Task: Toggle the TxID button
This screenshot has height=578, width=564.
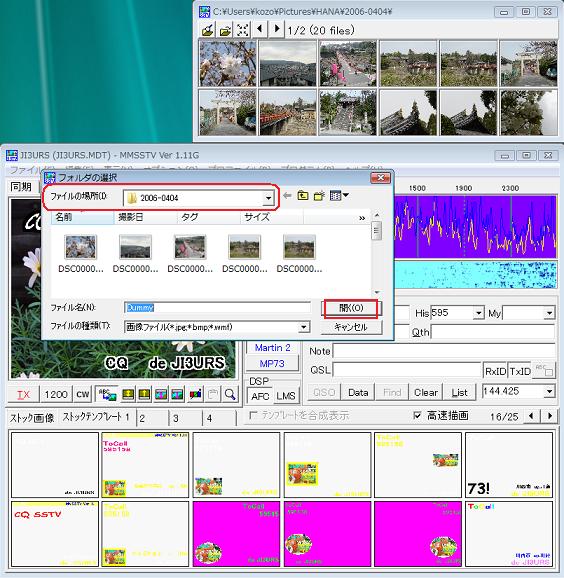Action: click(519, 371)
